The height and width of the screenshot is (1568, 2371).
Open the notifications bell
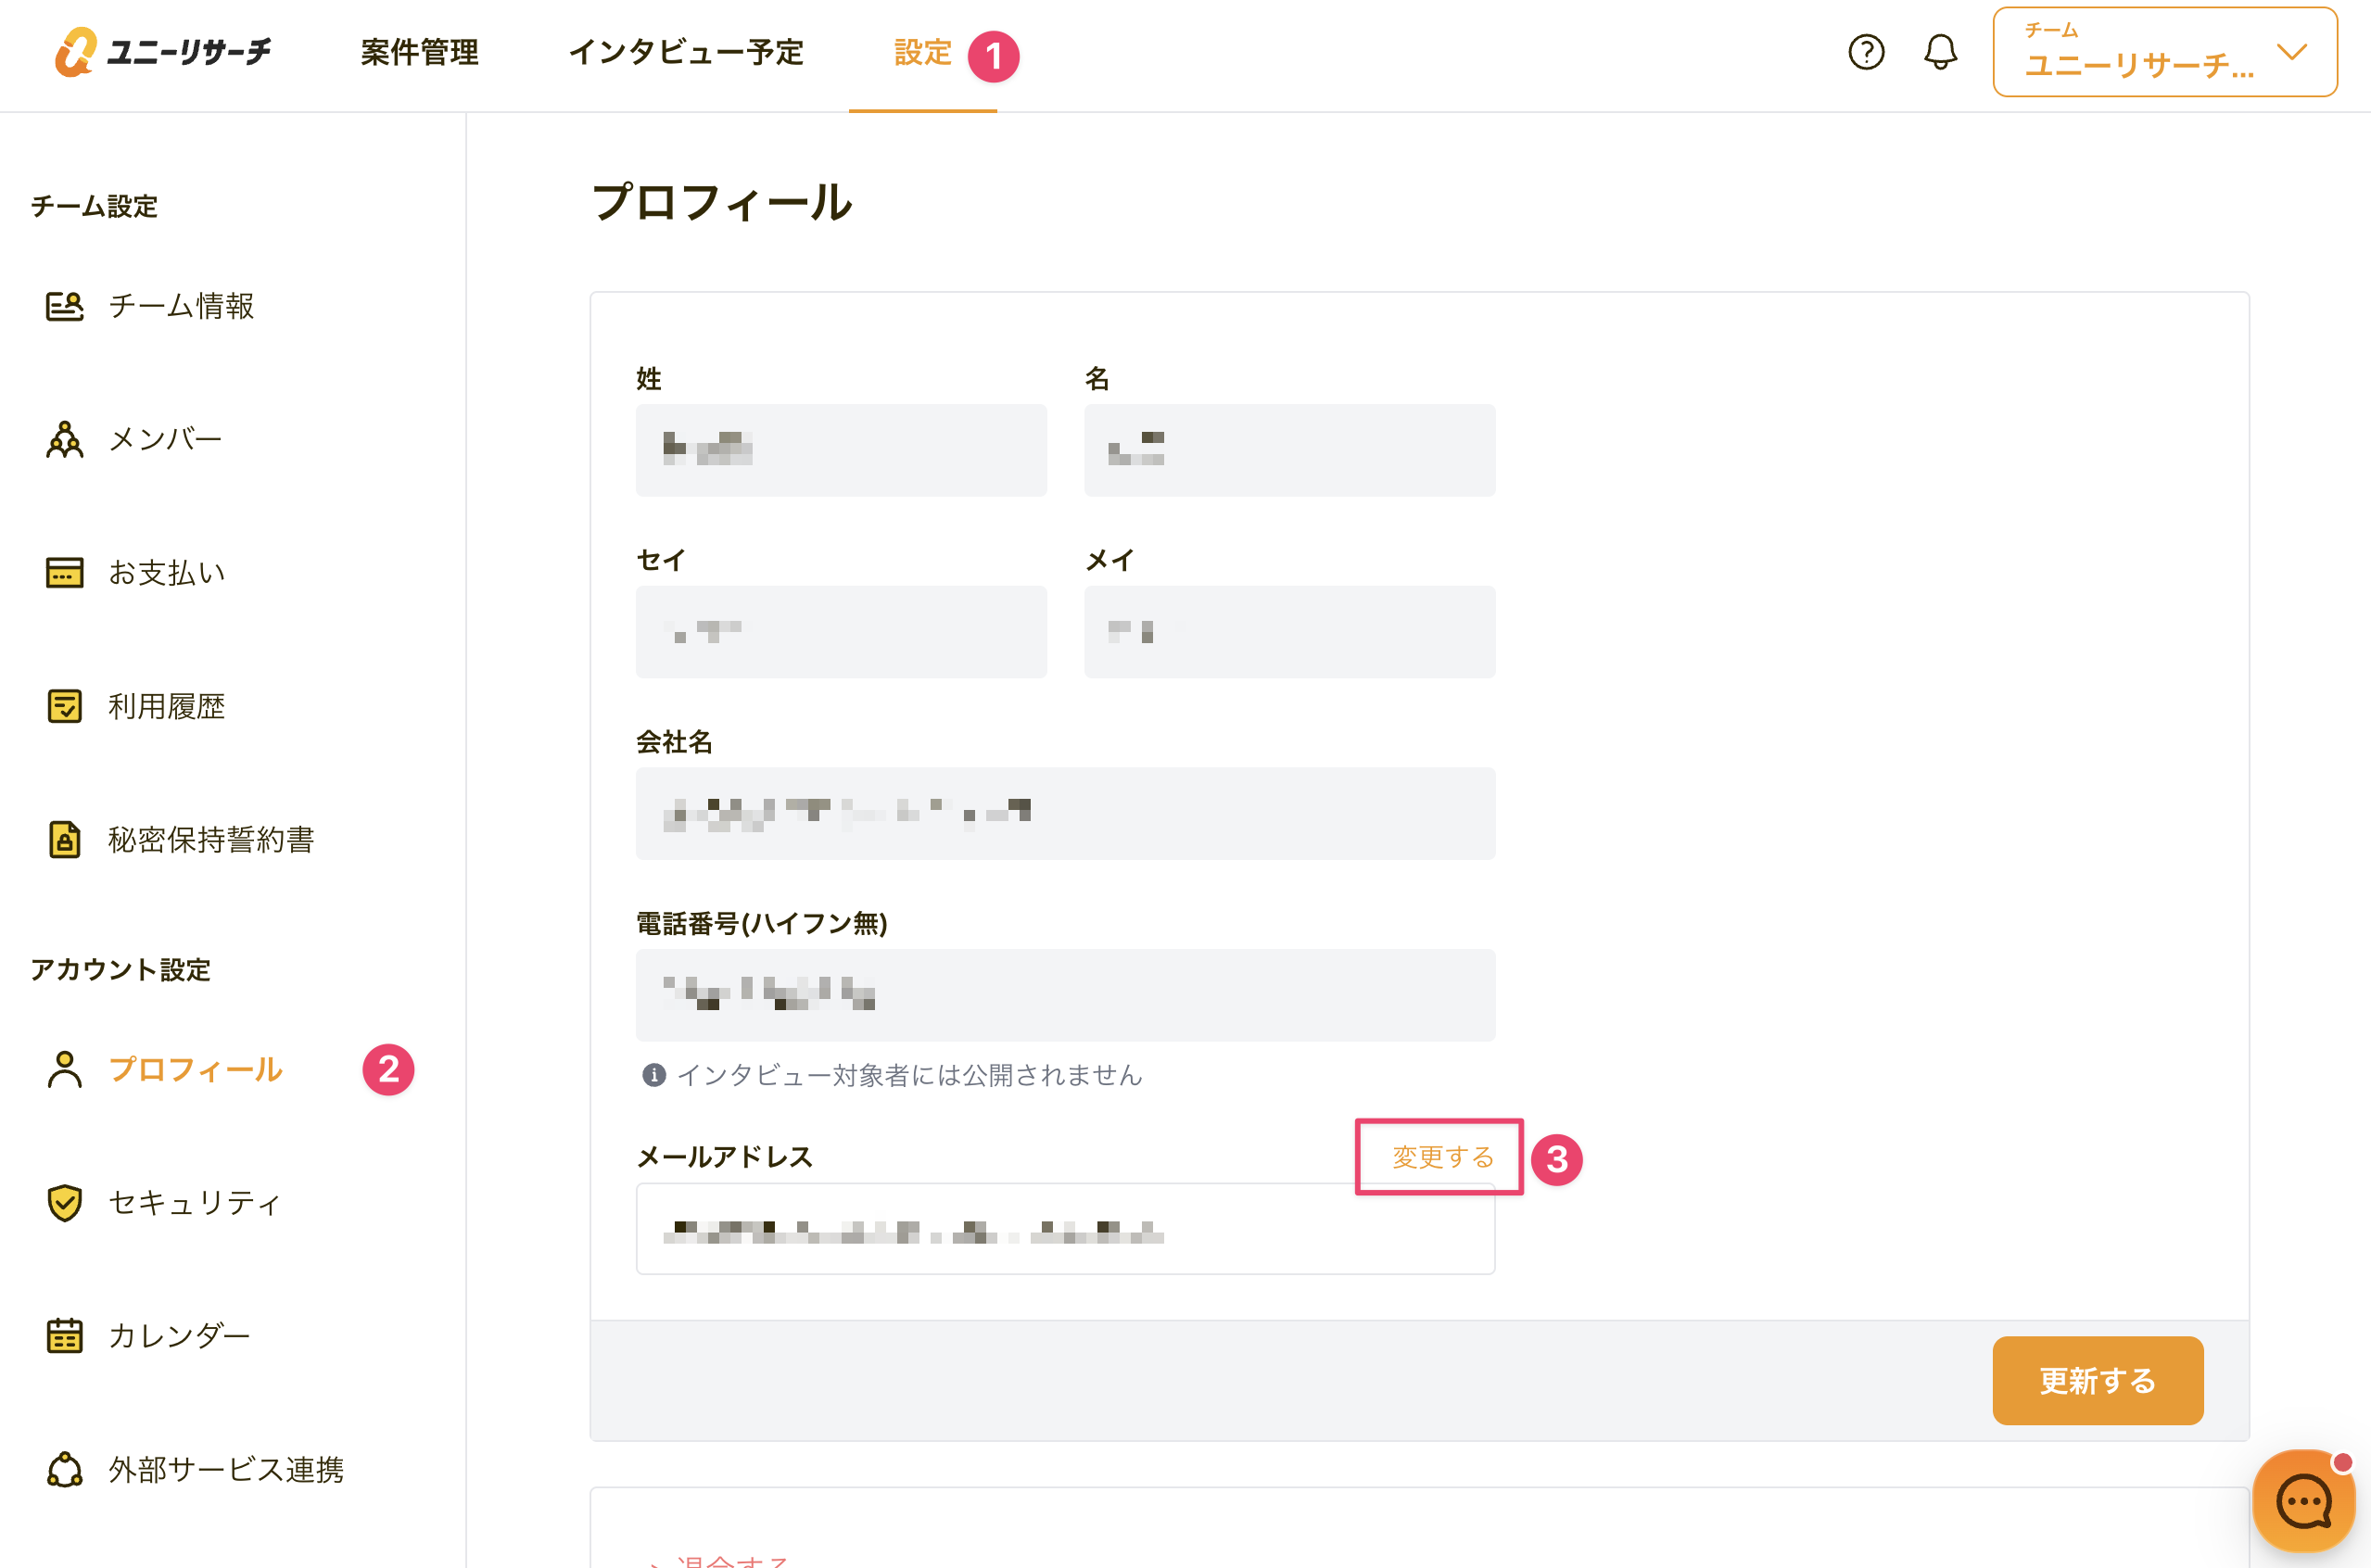[1939, 52]
